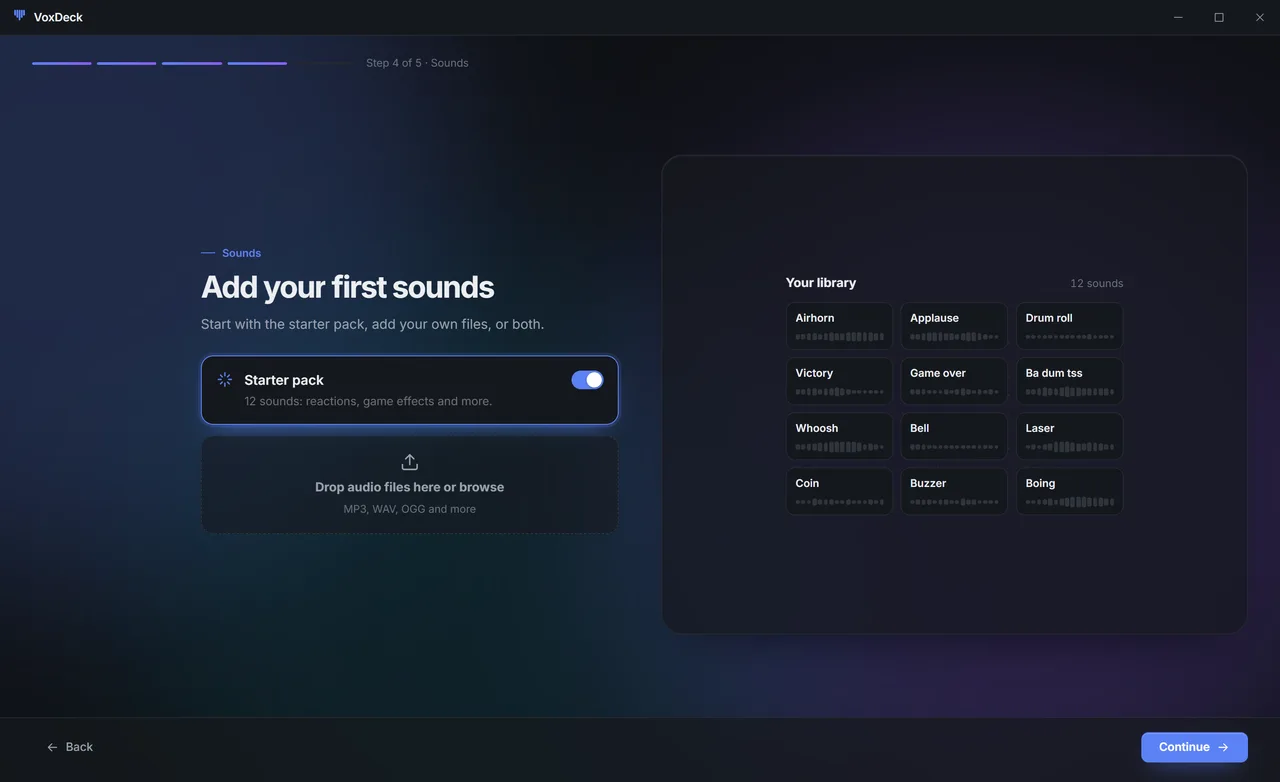Select the Laser sound card
Screen dimensions: 1280x782
click(x=1069, y=436)
